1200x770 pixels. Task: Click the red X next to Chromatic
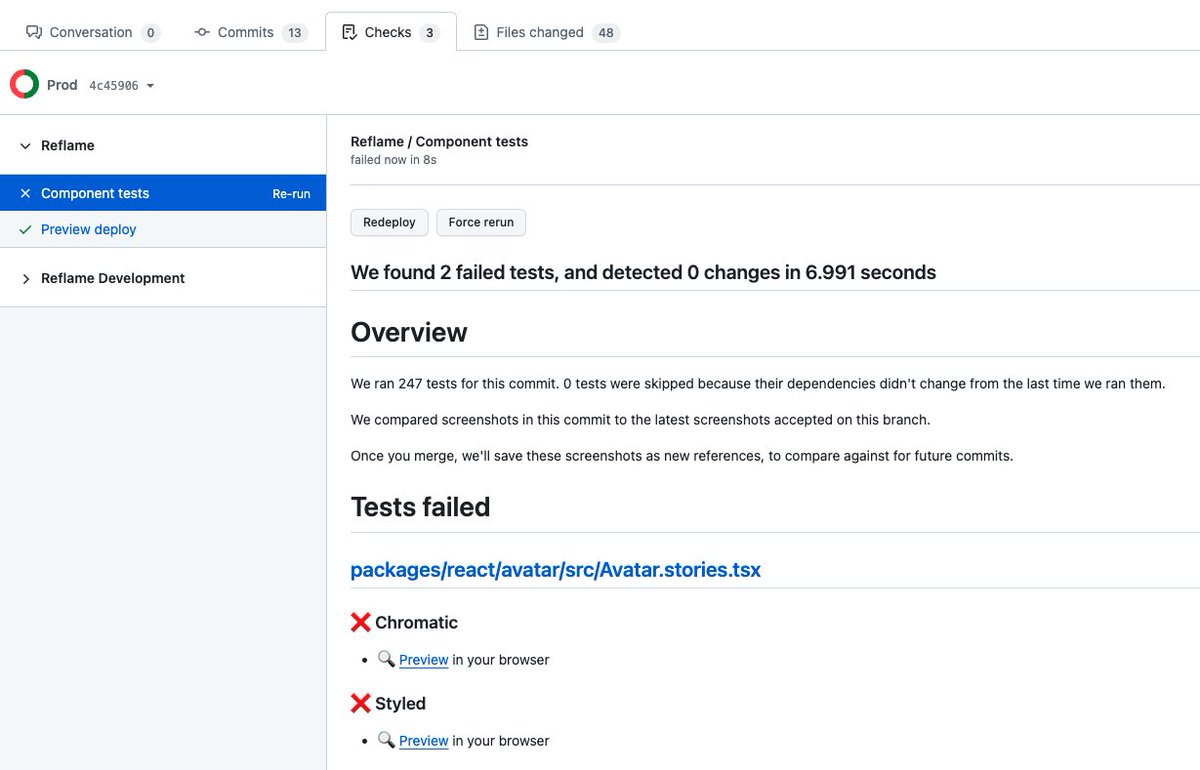(x=361, y=622)
